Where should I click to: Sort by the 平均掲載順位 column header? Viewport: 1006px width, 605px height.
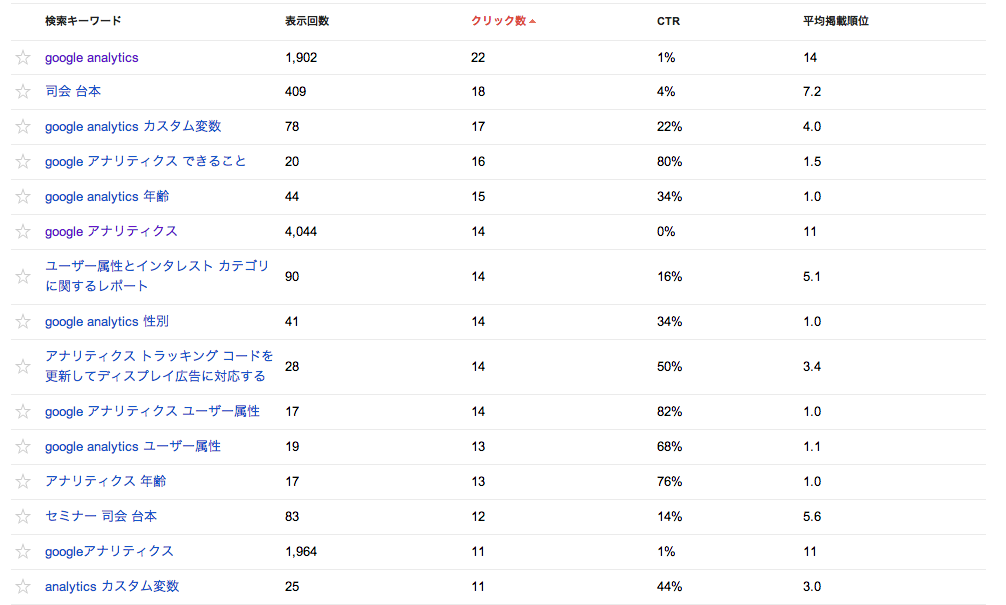click(836, 21)
